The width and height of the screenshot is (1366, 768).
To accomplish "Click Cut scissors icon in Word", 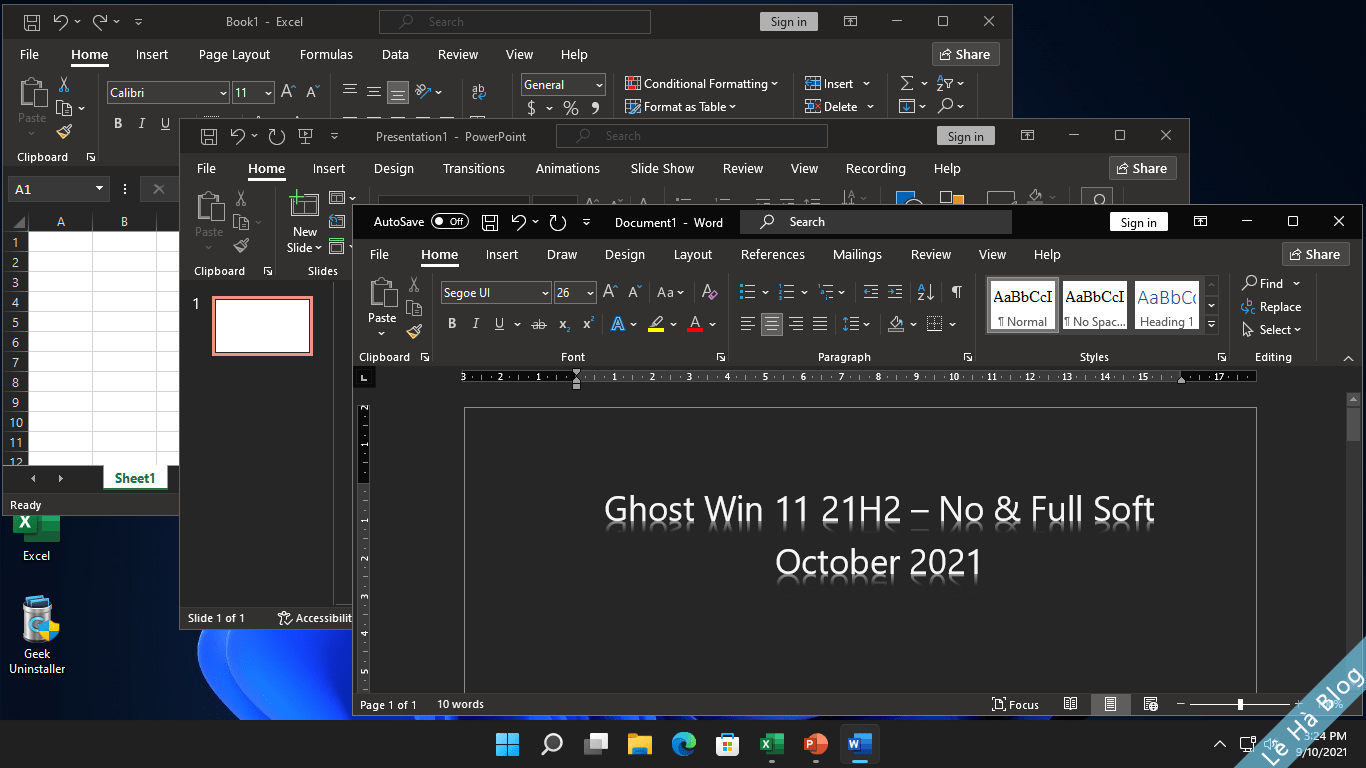I will click(x=414, y=285).
